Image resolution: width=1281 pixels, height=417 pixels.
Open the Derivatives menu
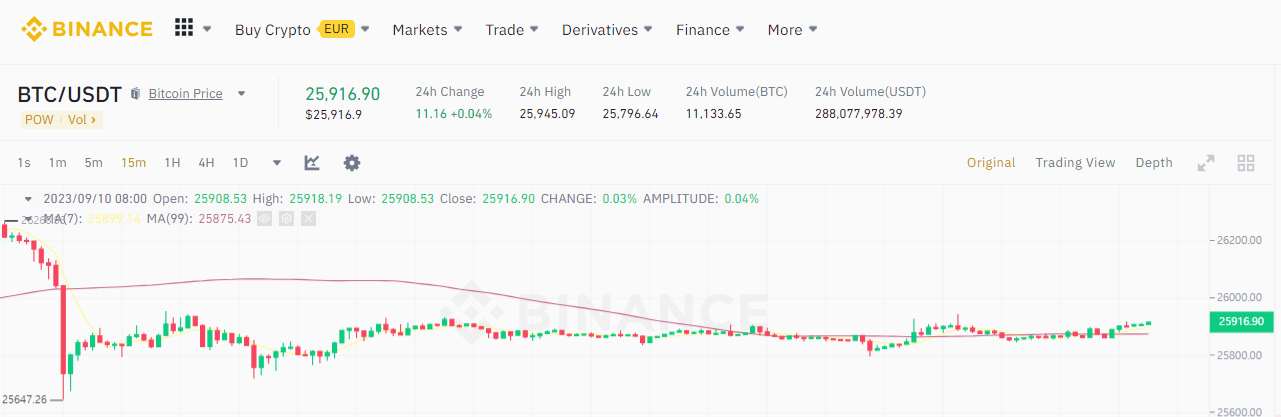click(x=607, y=30)
